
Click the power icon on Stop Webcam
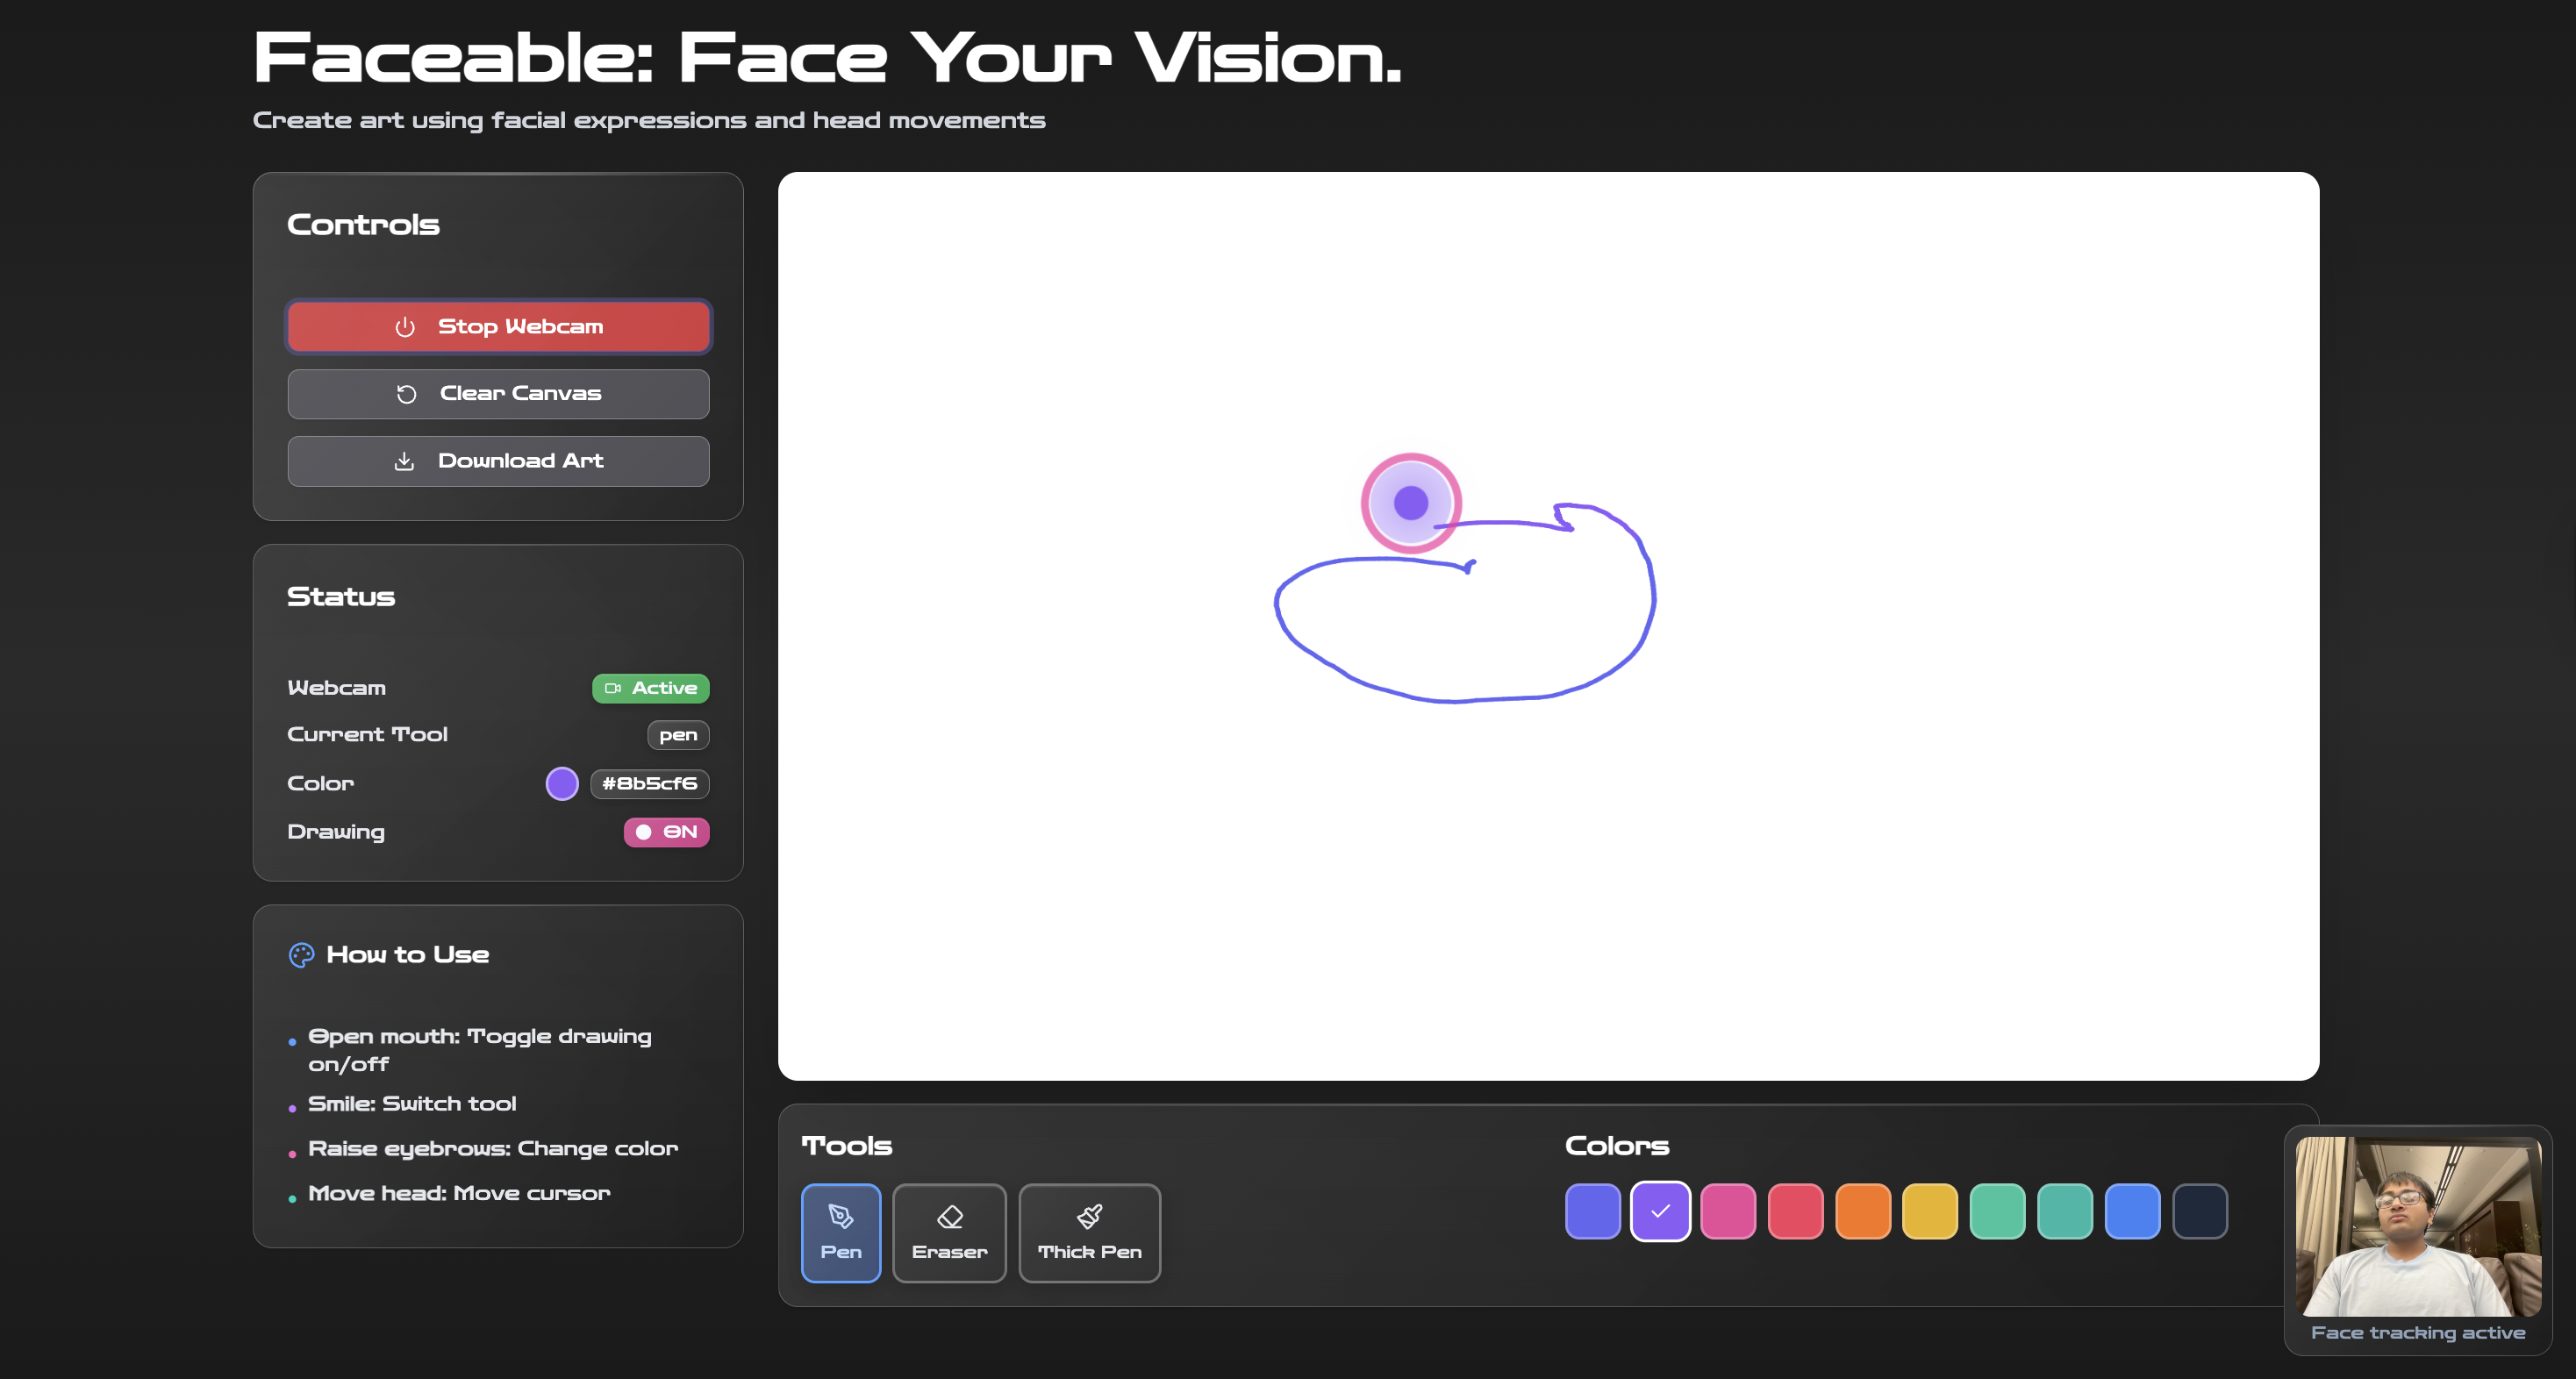tap(405, 327)
